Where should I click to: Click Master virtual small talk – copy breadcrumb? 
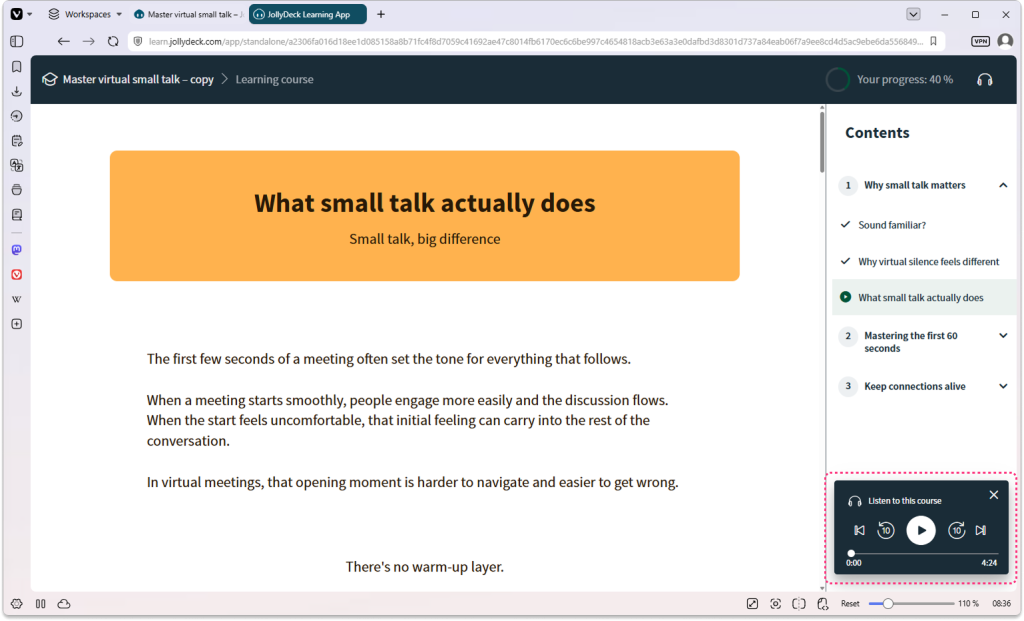tap(138, 79)
